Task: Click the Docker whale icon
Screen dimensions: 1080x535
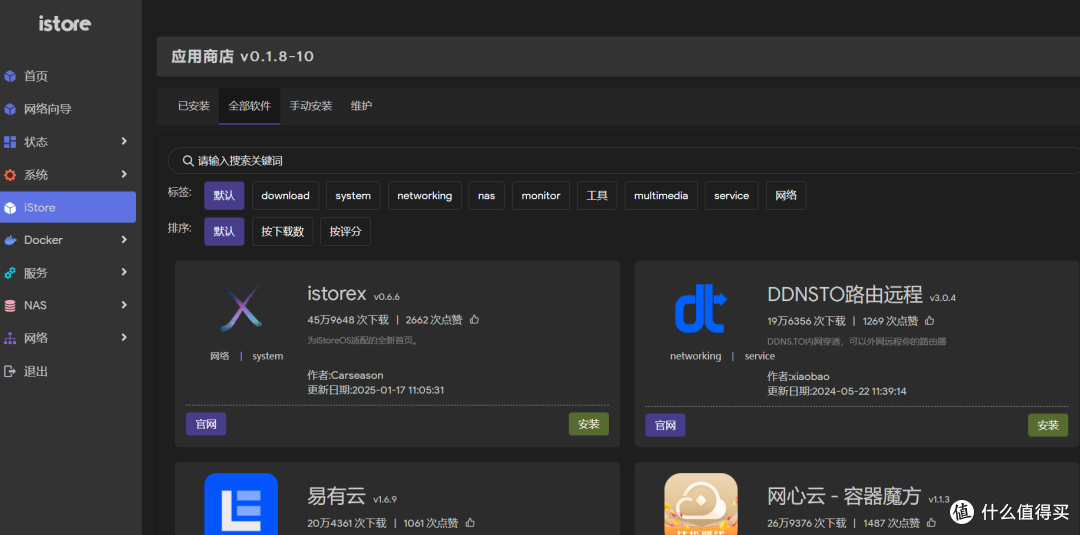Action: tap(10, 240)
